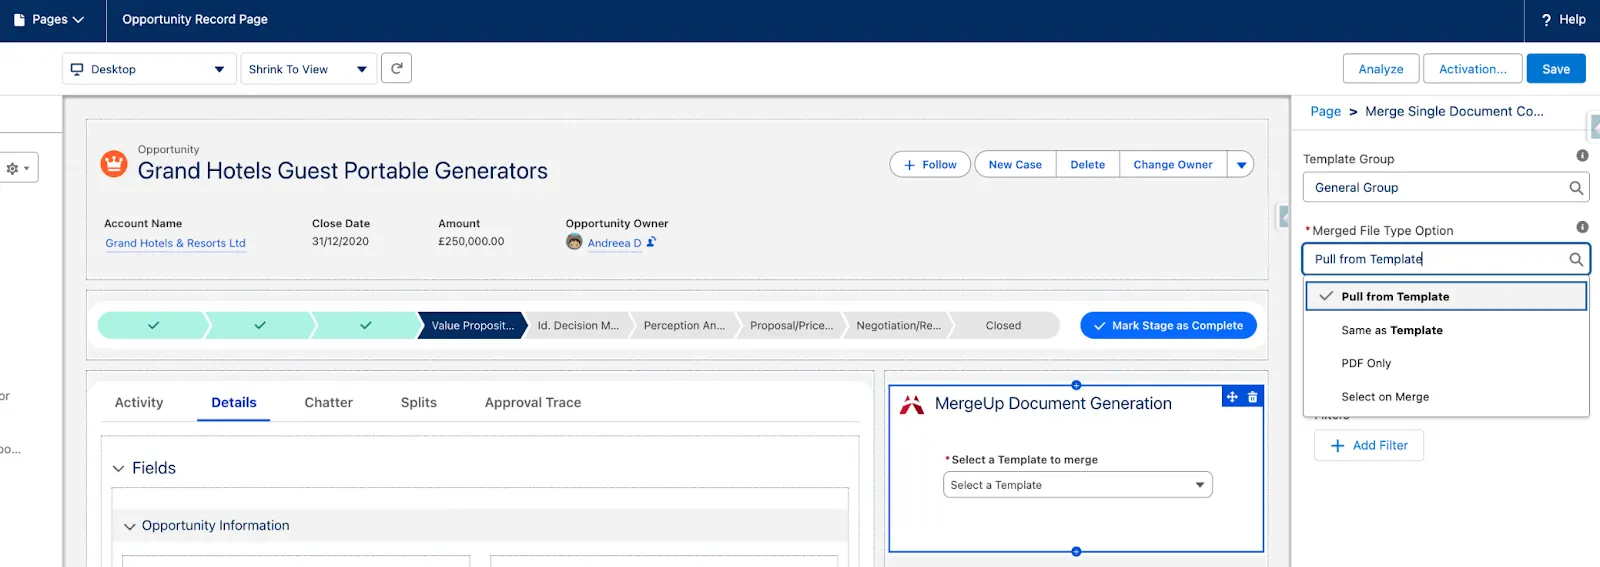Click the settings gear icon on left edge
The image size is (1600, 567).
coord(17,168)
